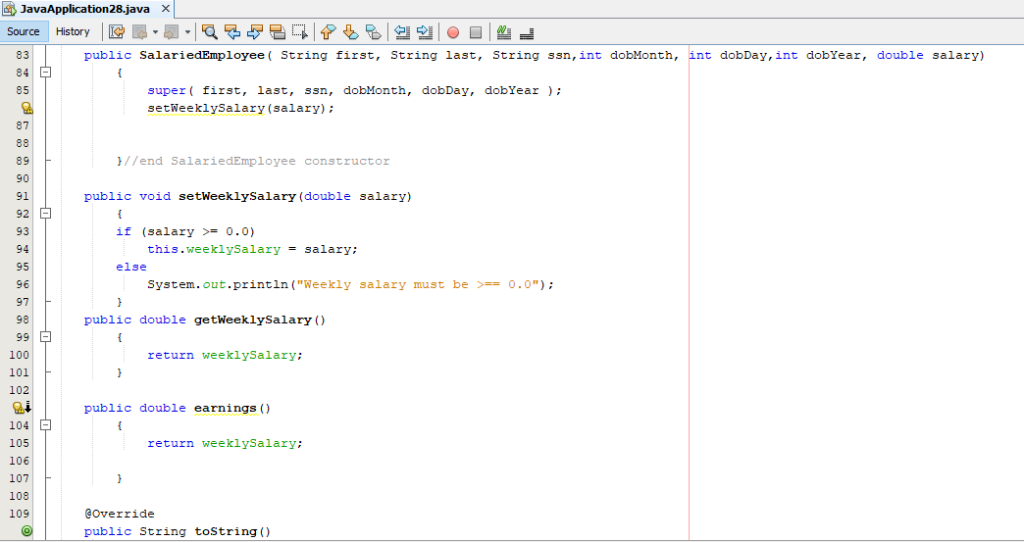Go to the next bookmark
1024x542 pixels.
351,31
